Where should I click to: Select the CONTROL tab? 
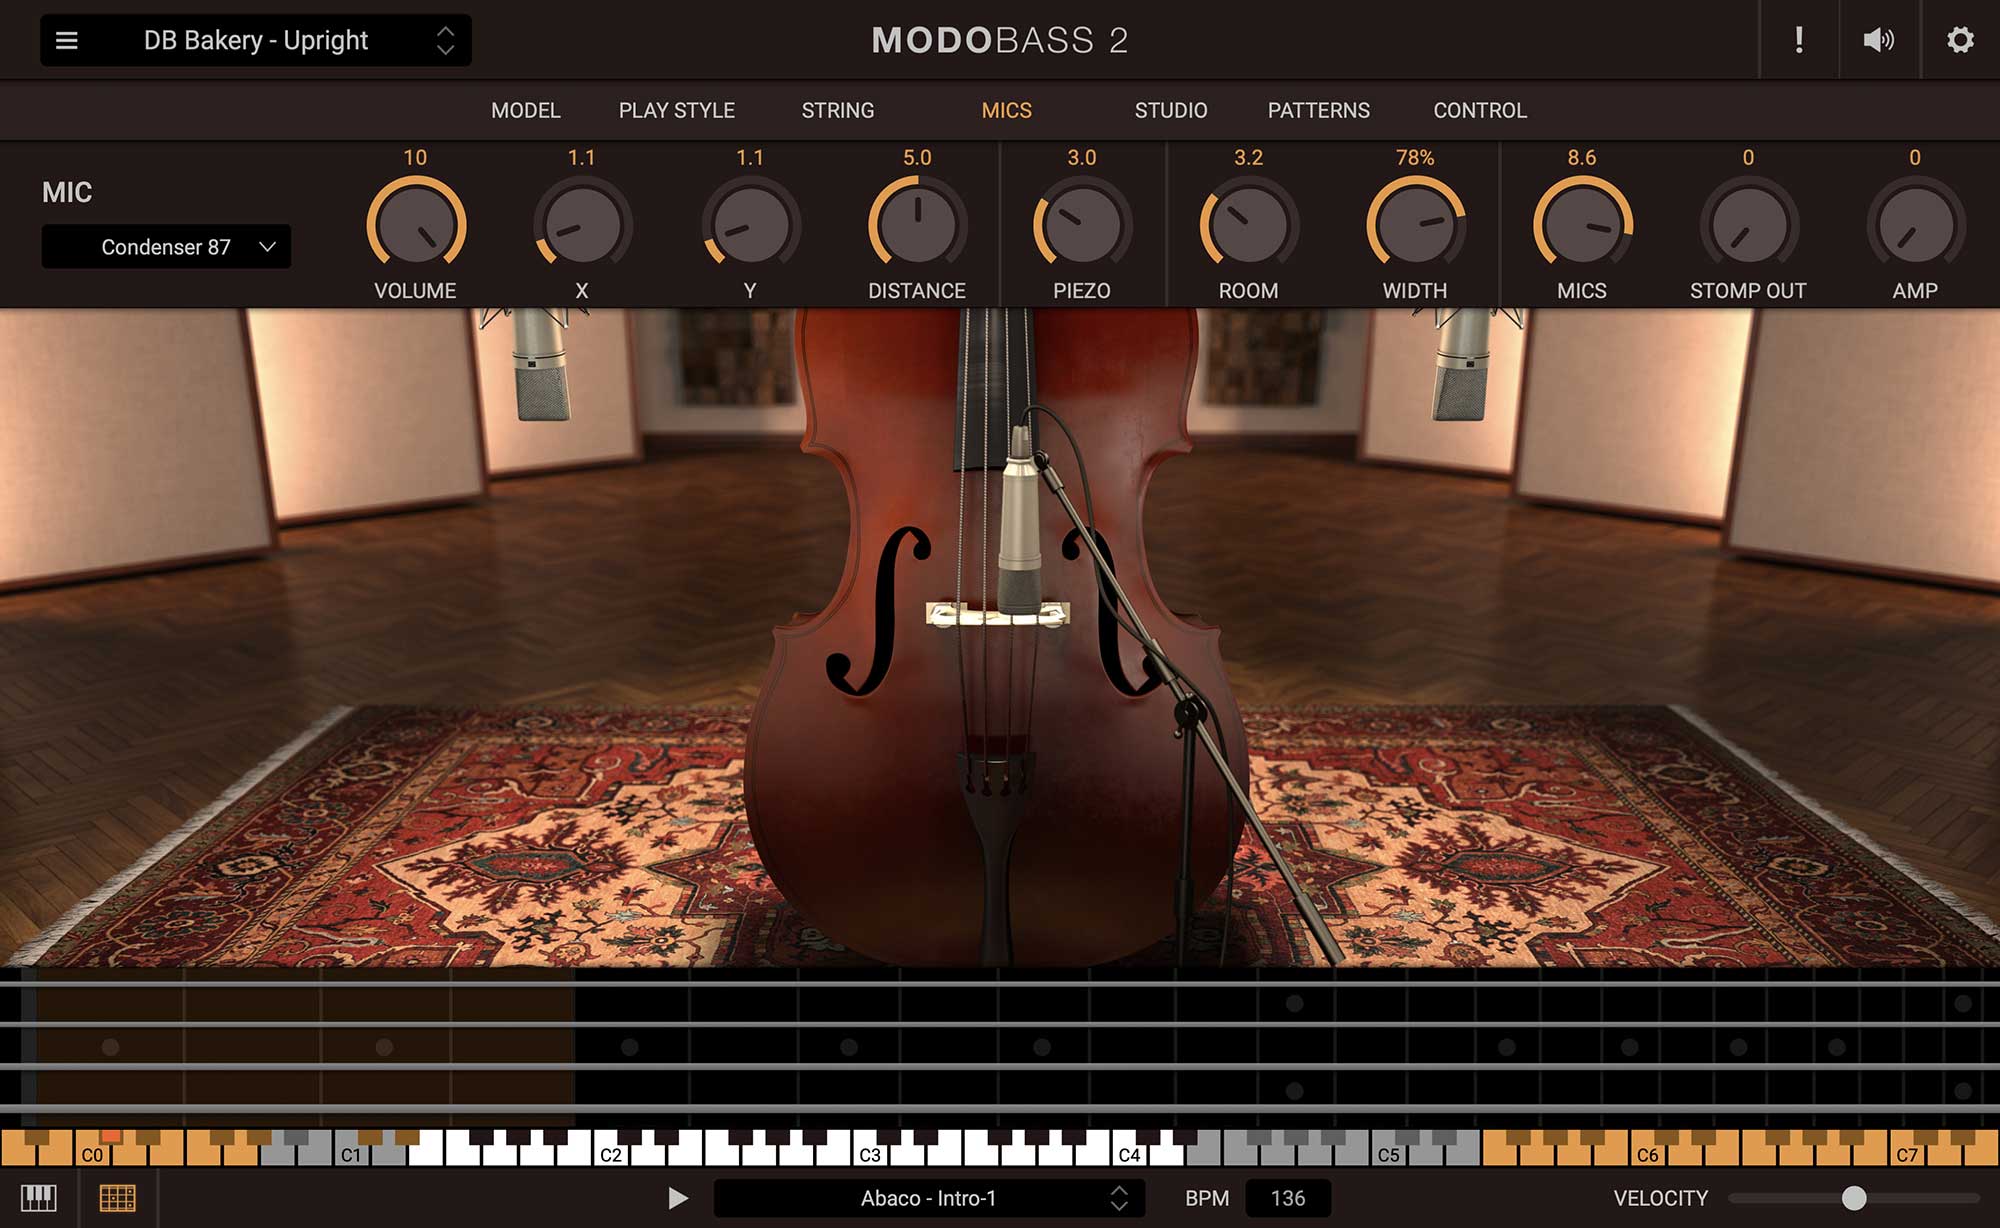point(1479,111)
